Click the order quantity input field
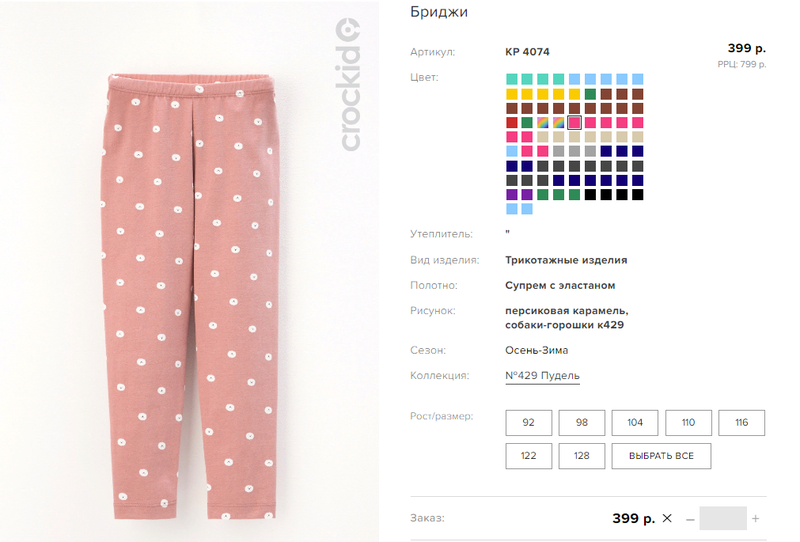The height and width of the screenshot is (542, 800). pyautogui.click(x=723, y=519)
